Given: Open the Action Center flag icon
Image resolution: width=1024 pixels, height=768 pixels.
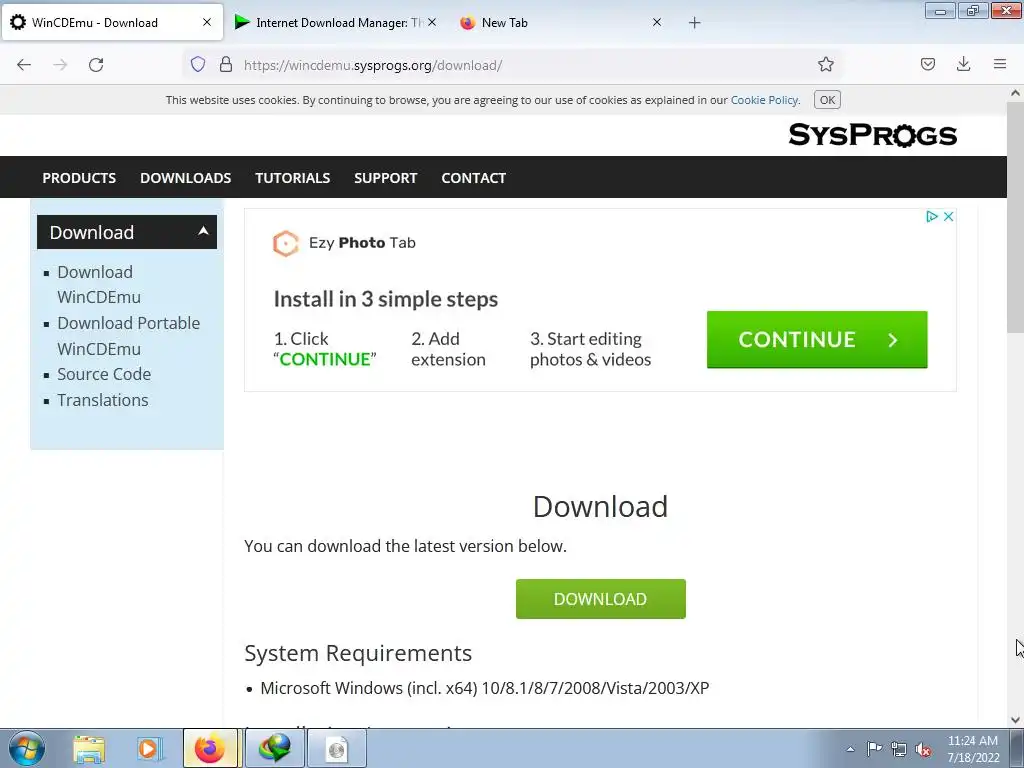Looking at the screenshot, I should click(874, 748).
